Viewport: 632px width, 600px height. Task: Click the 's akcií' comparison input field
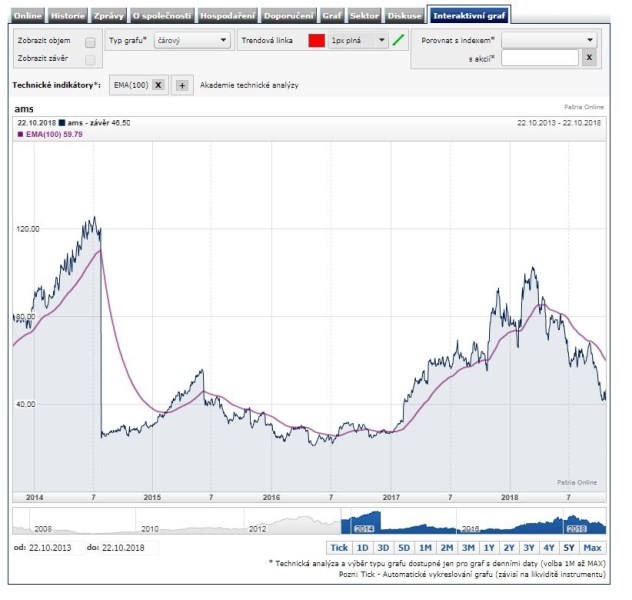[x=540, y=58]
